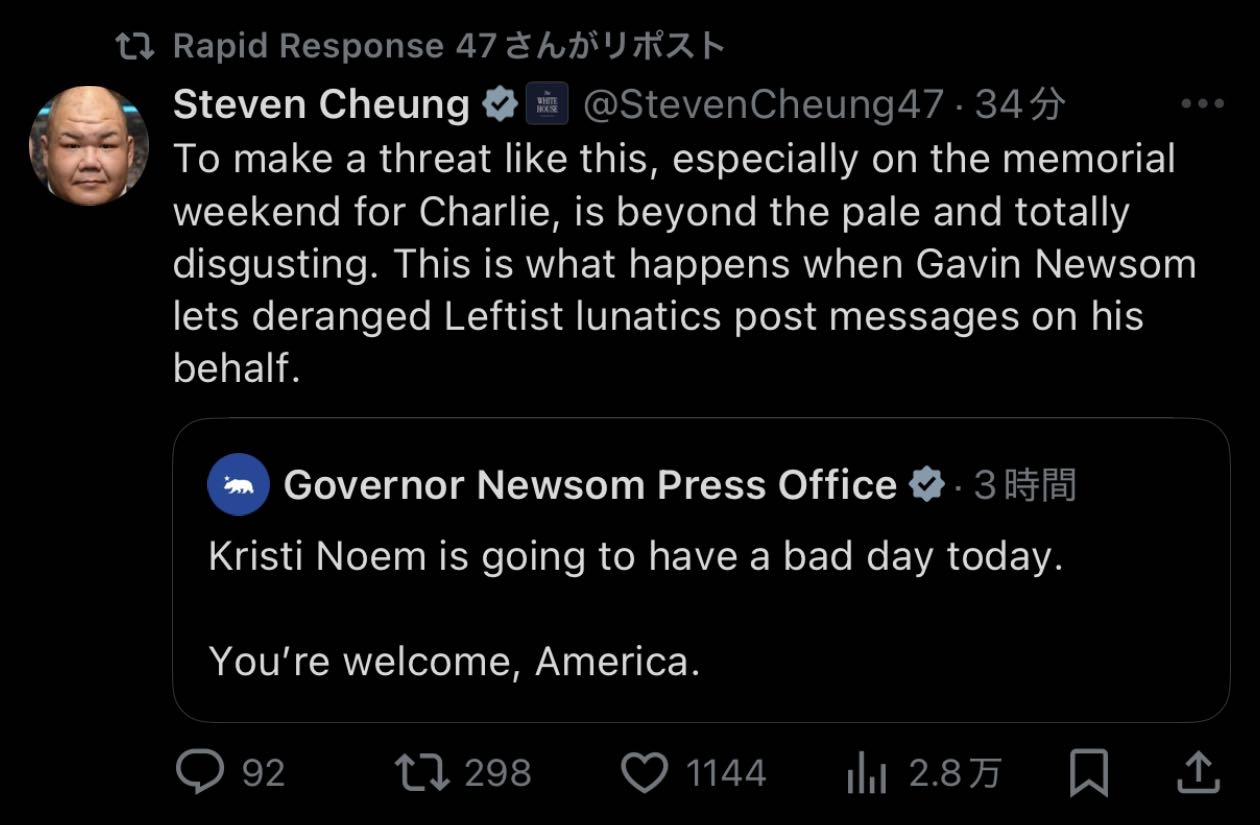Image resolution: width=1260 pixels, height=825 pixels.
Task: Click the White House affiliation badge
Action: point(547,104)
